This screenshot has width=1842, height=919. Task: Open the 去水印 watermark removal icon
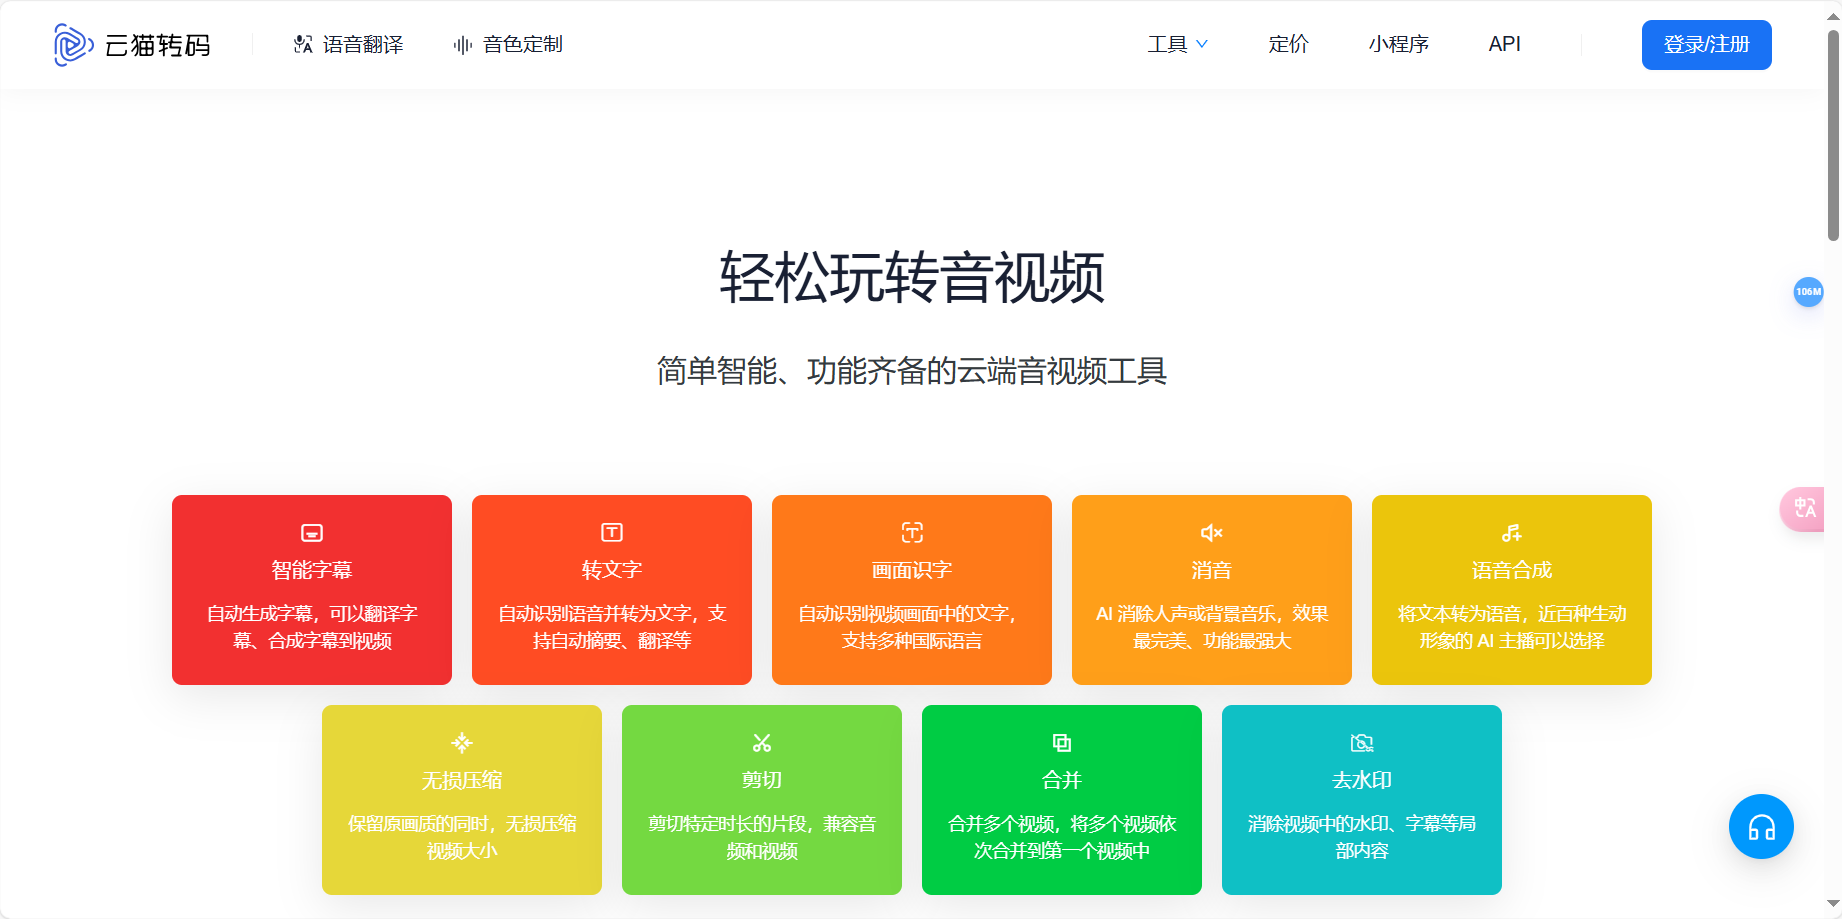pos(1361,742)
